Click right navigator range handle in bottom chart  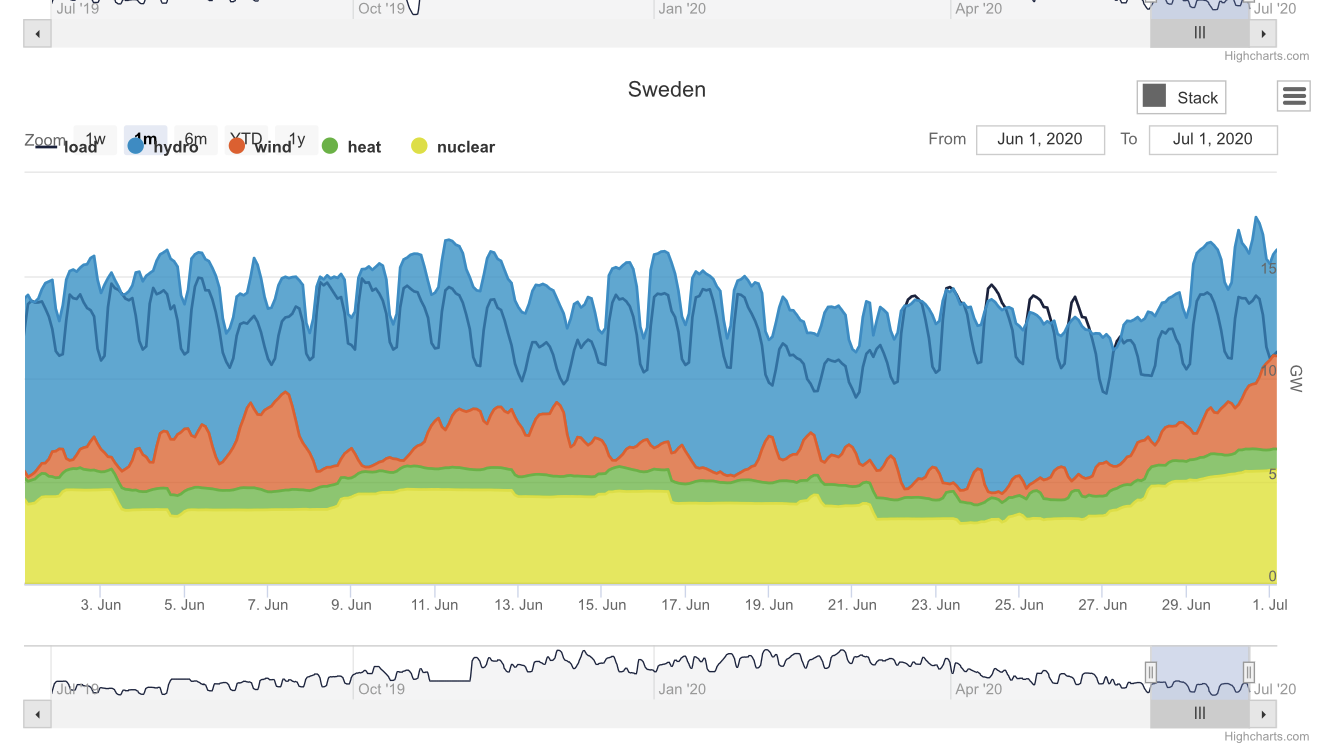tap(1249, 673)
